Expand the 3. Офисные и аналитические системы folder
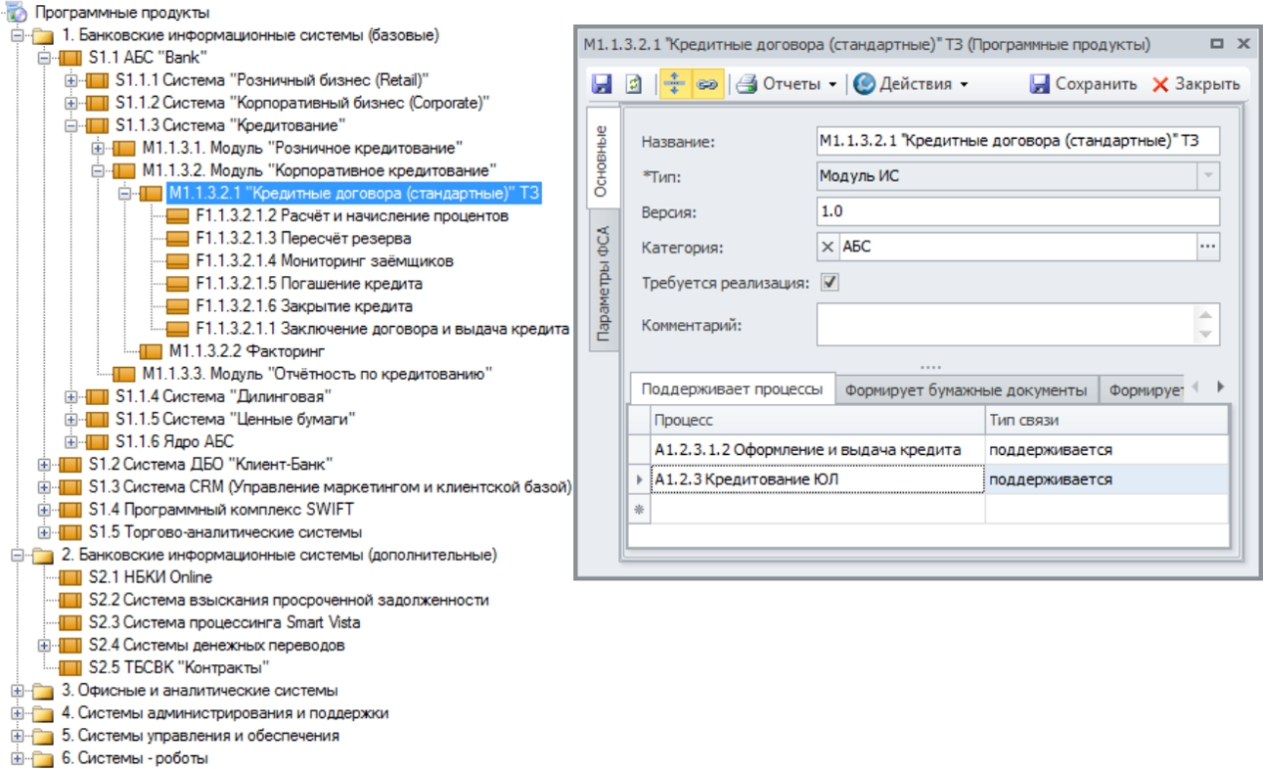The image size is (1270, 769). click(17, 690)
